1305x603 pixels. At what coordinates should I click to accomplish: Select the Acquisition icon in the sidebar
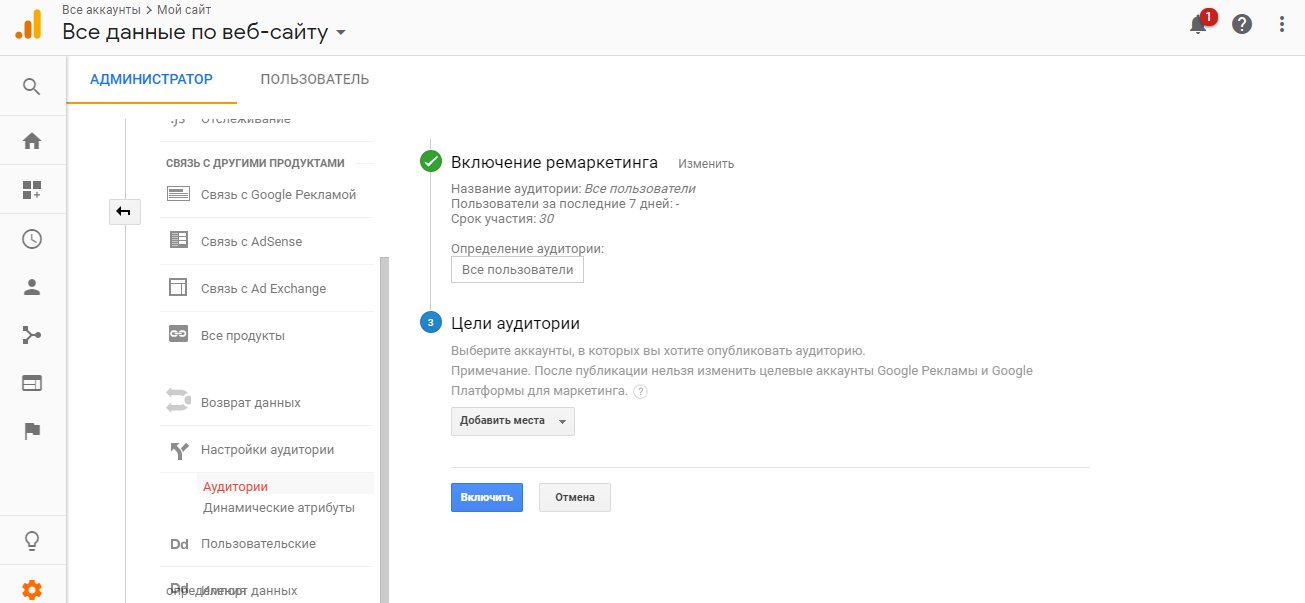tap(31, 335)
